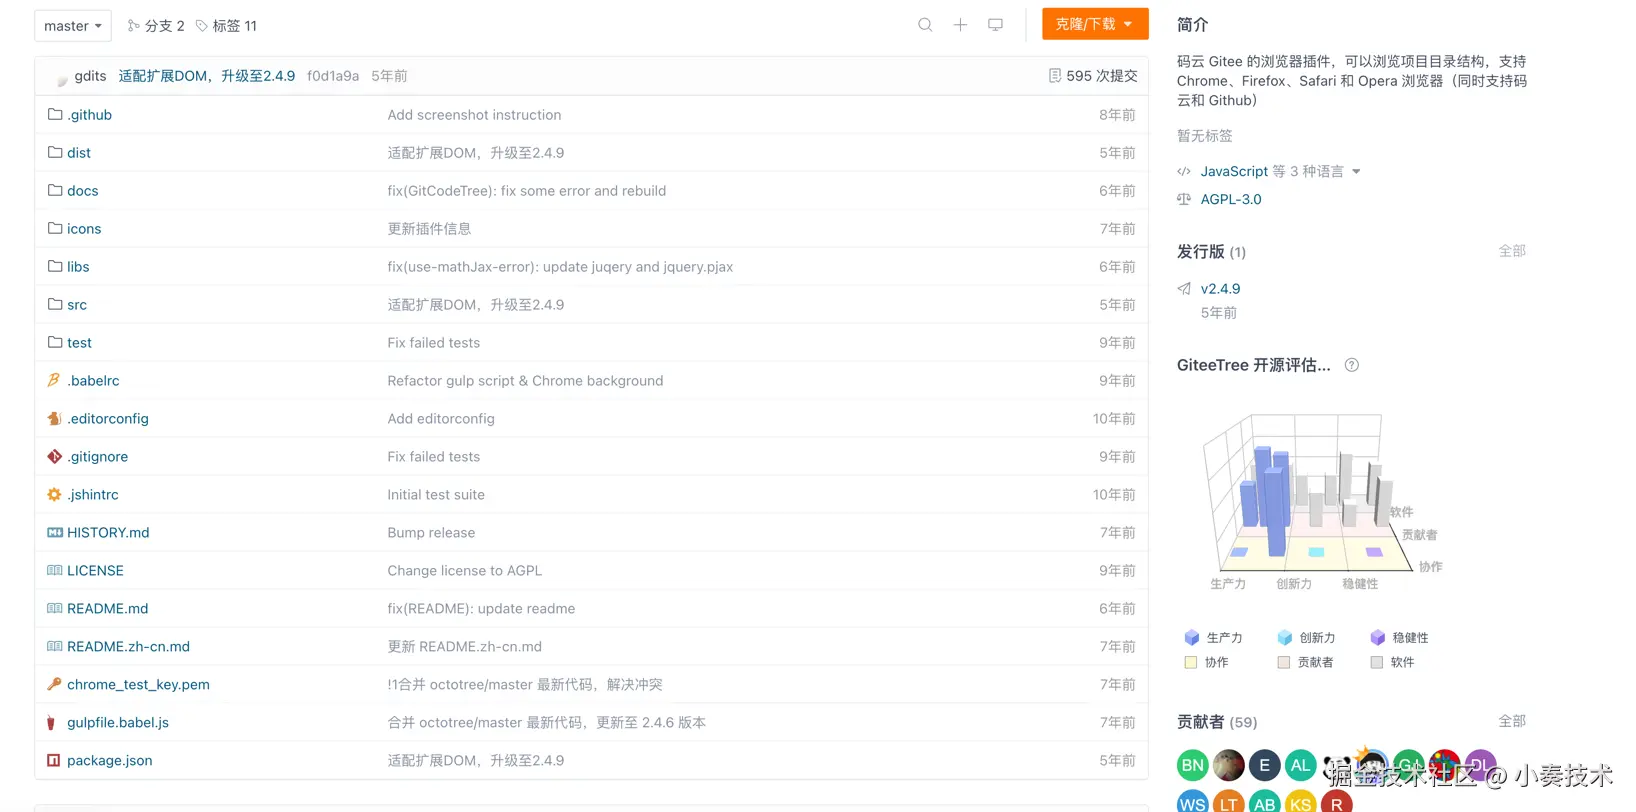Image resolution: width=1636 pixels, height=812 pixels.
Task: Open the 克隆/下载 dropdown button
Action: click(1095, 24)
